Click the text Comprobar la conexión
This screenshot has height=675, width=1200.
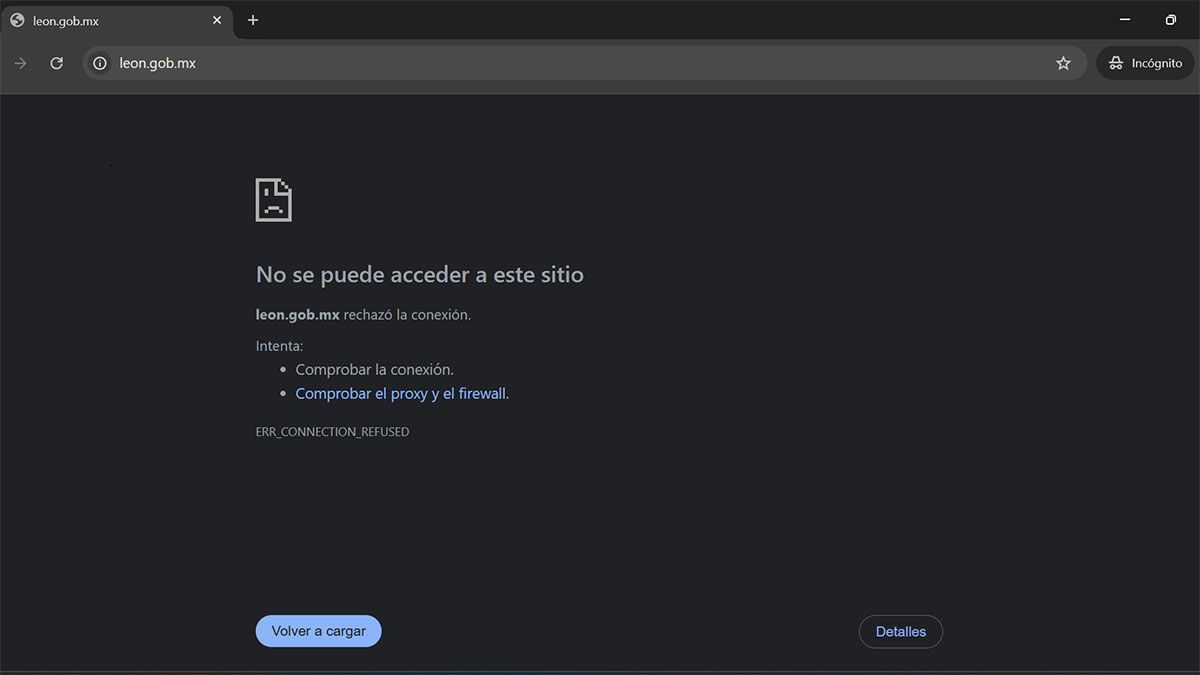click(x=374, y=370)
